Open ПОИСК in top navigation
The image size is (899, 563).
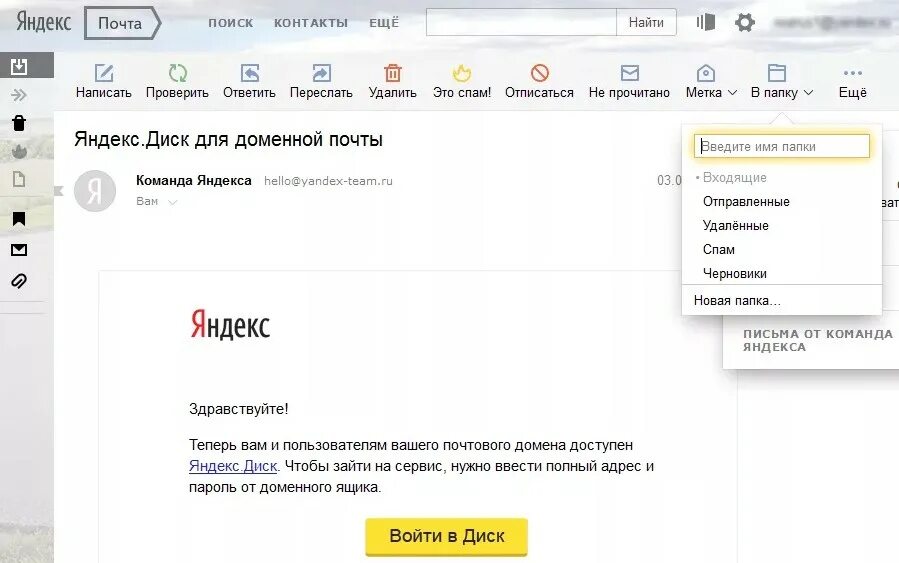tap(230, 23)
